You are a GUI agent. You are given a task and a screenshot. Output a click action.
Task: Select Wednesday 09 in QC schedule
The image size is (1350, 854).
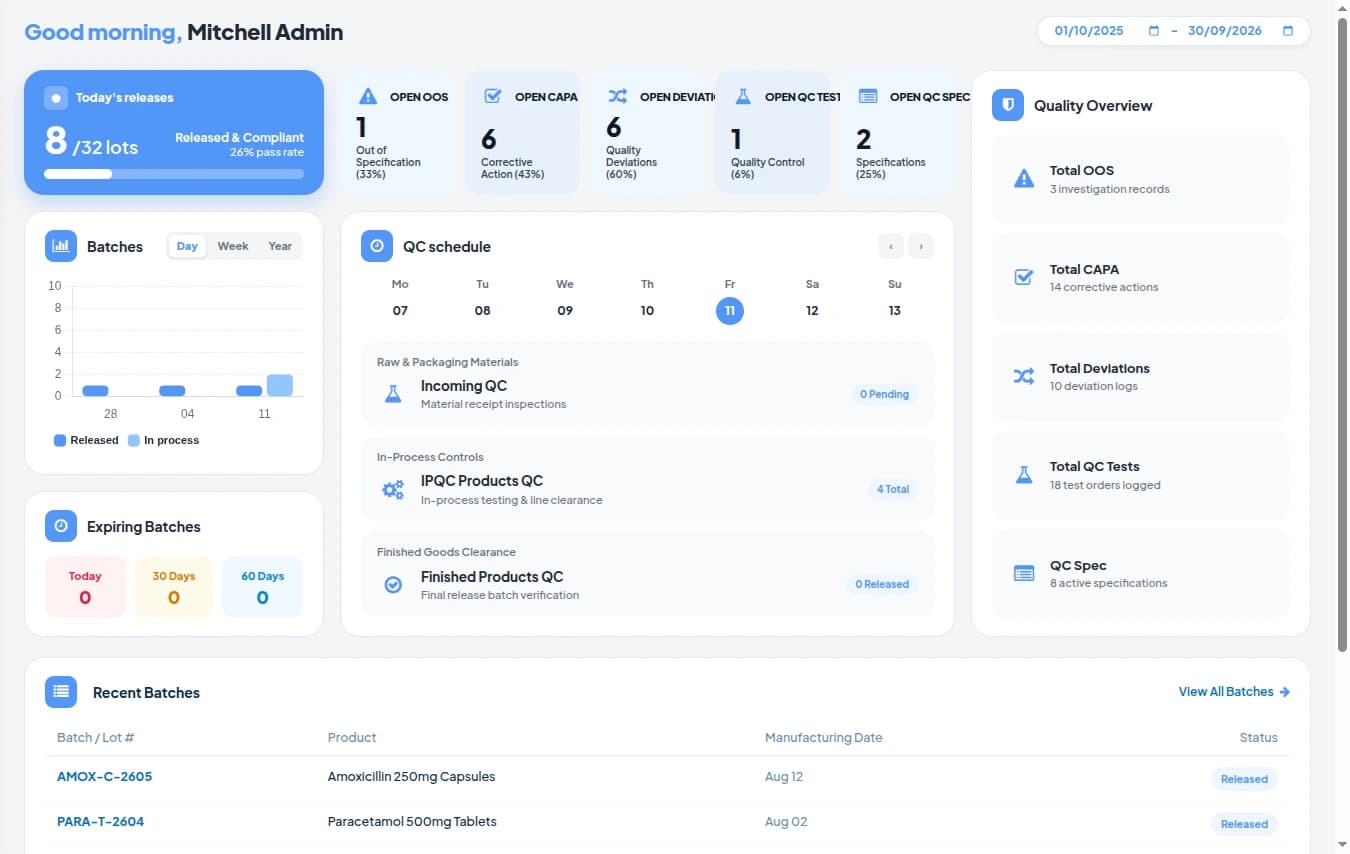tap(565, 310)
